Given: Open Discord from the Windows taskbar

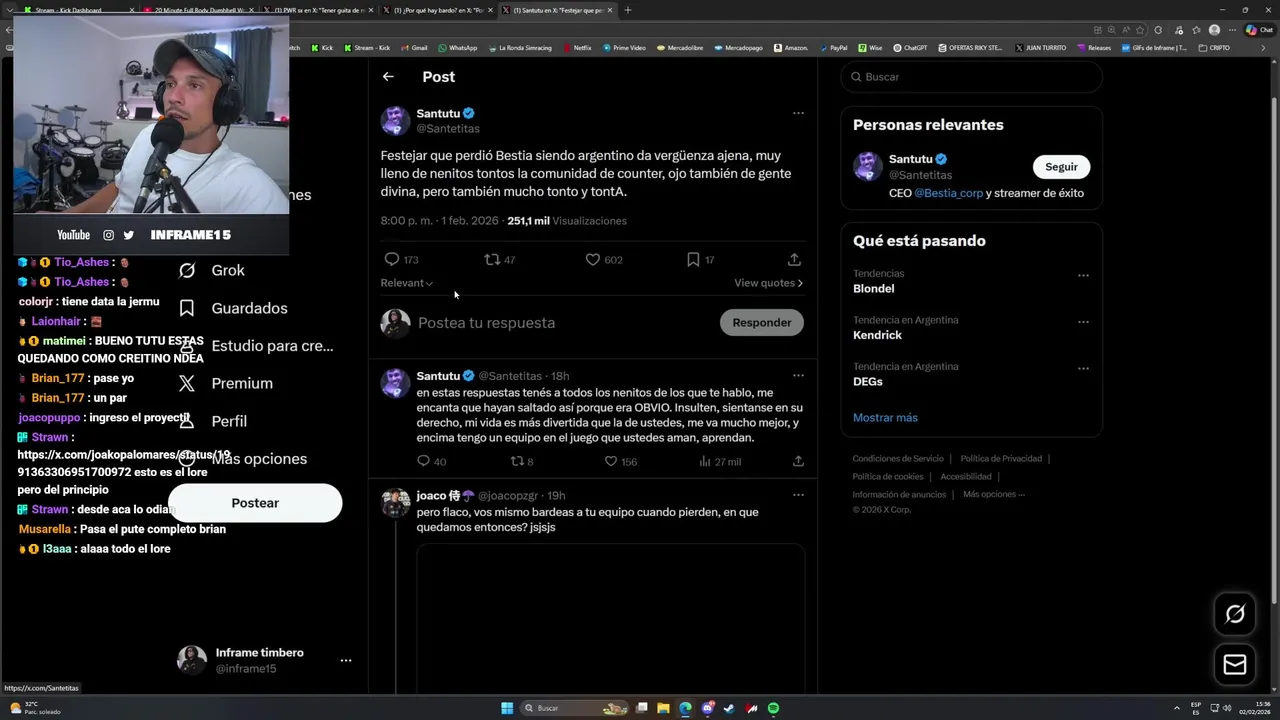Looking at the screenshot, I should (x=707, y=708).
